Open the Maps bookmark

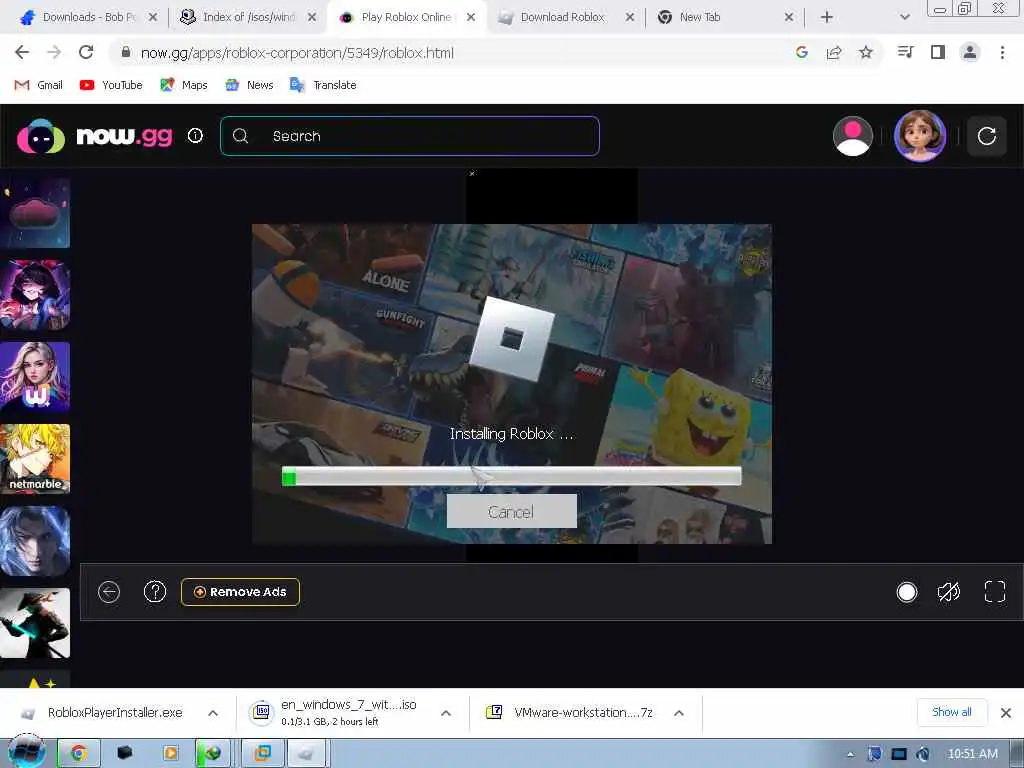point(184,85)
